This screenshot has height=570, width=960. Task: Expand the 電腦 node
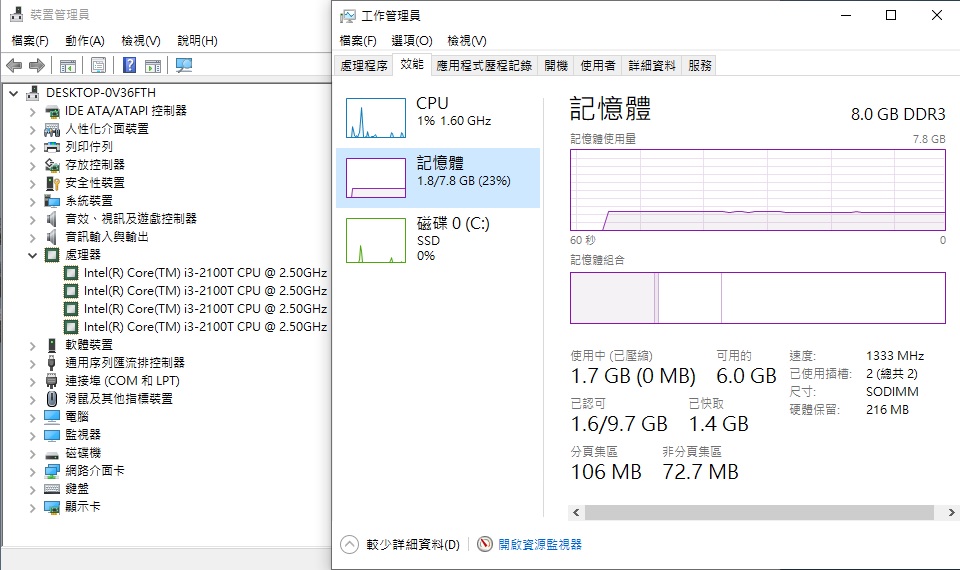point(32,418)
